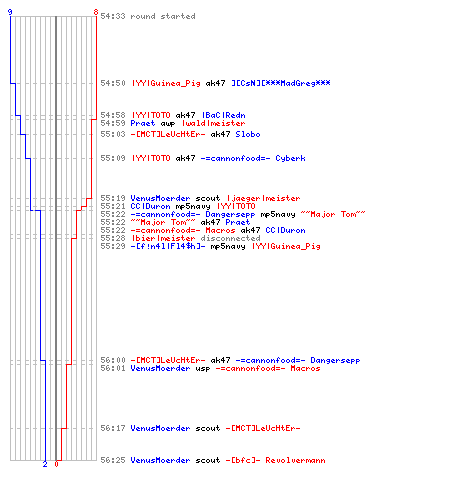This screenshot has height=500, width=450.
Task: Select |jaeger|meister victim name
Action: pyautogui.click(x=263, y=198)
